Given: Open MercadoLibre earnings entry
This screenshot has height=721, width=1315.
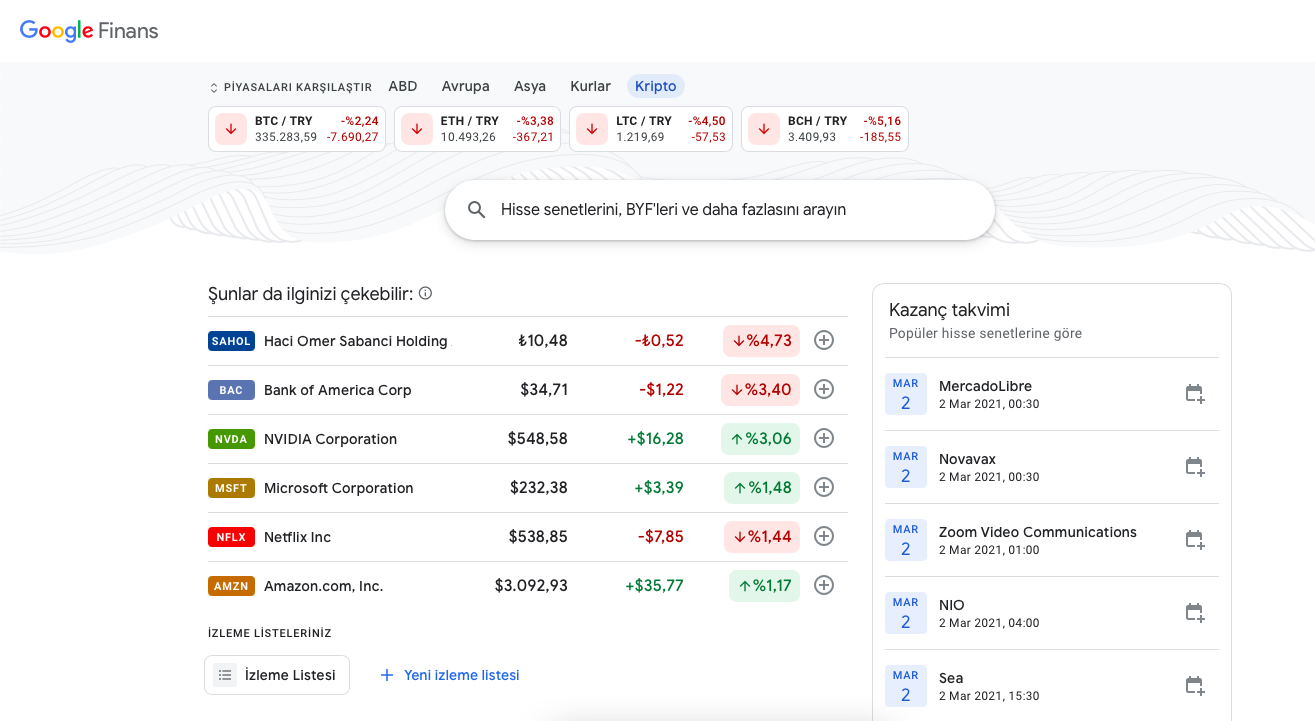Looking at the screenshot, I should (1052, 394).
